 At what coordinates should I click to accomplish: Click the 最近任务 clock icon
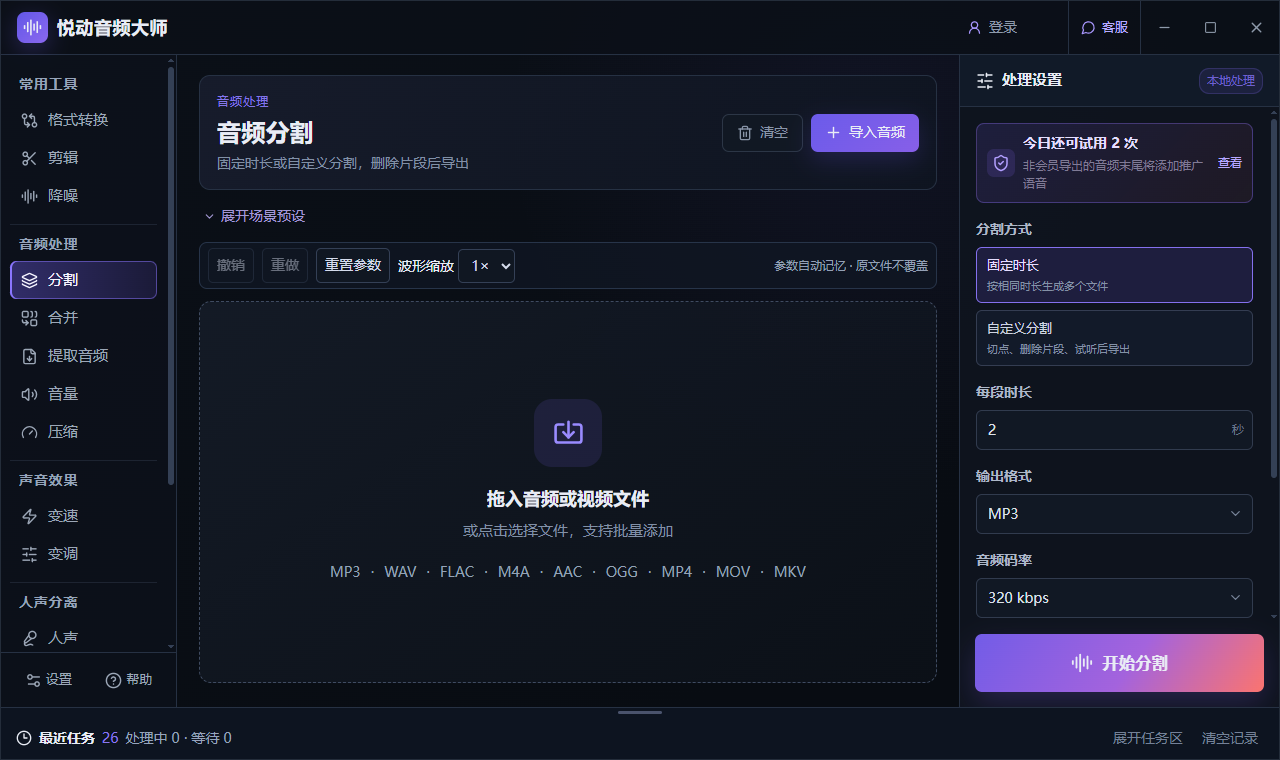pos(24,739)
